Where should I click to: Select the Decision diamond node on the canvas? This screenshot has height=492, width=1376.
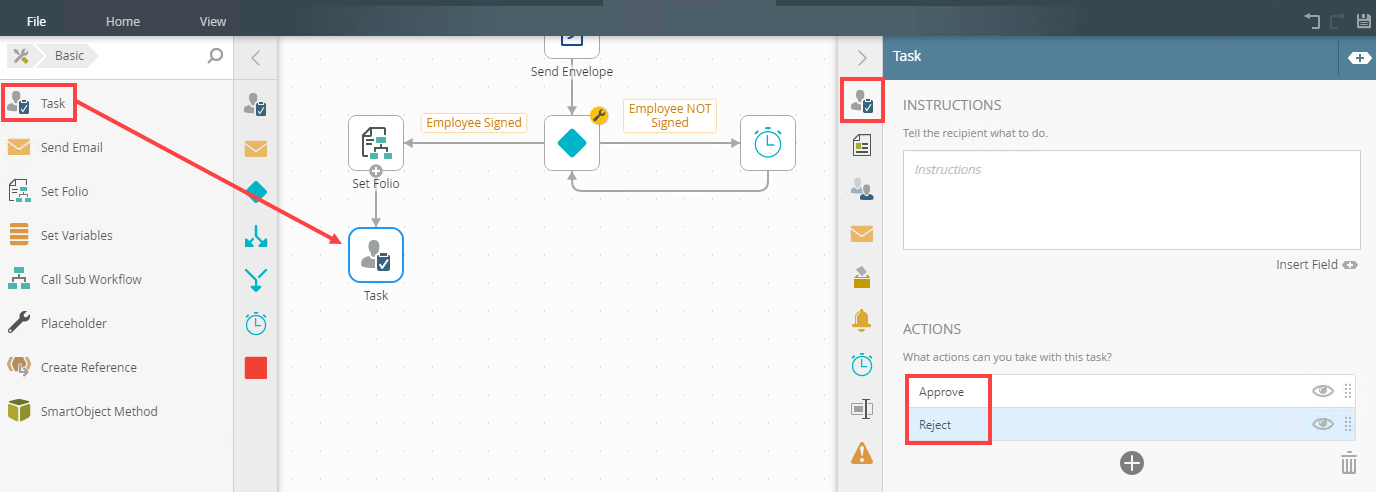coord(572,143)
